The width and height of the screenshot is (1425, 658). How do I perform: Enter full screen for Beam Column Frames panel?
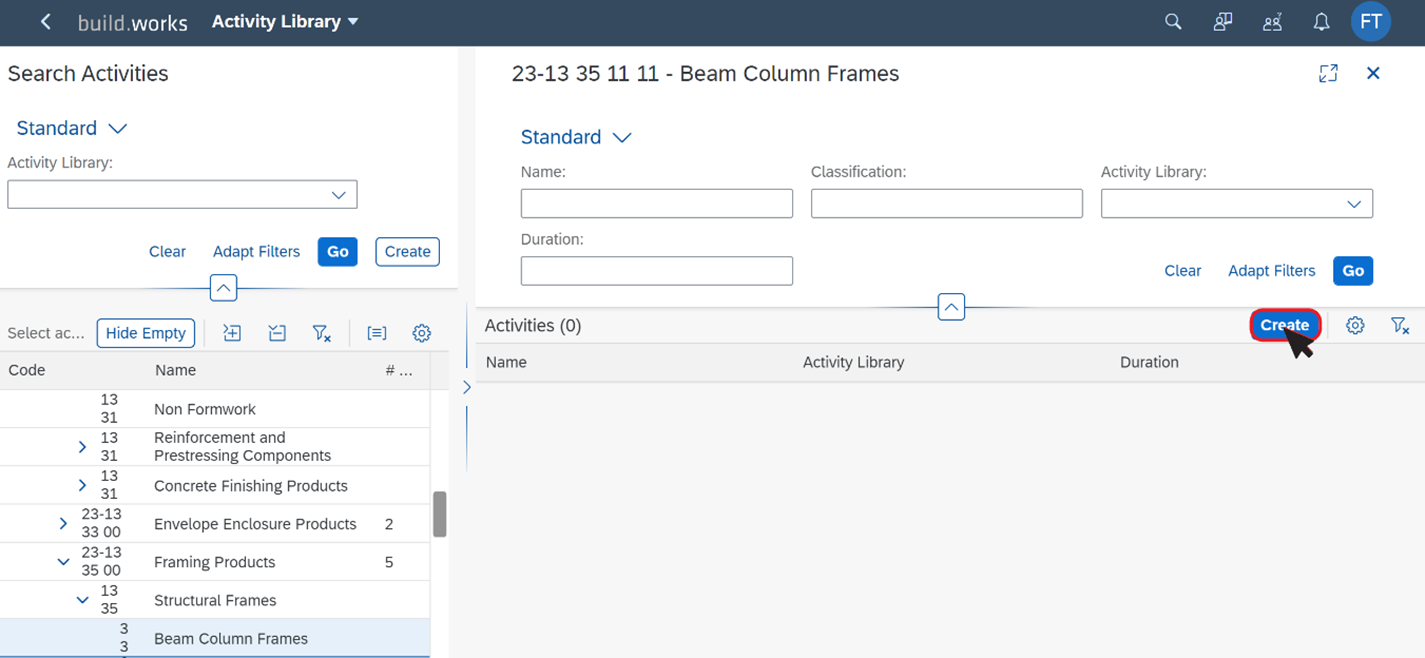[x=1328, y=73]
